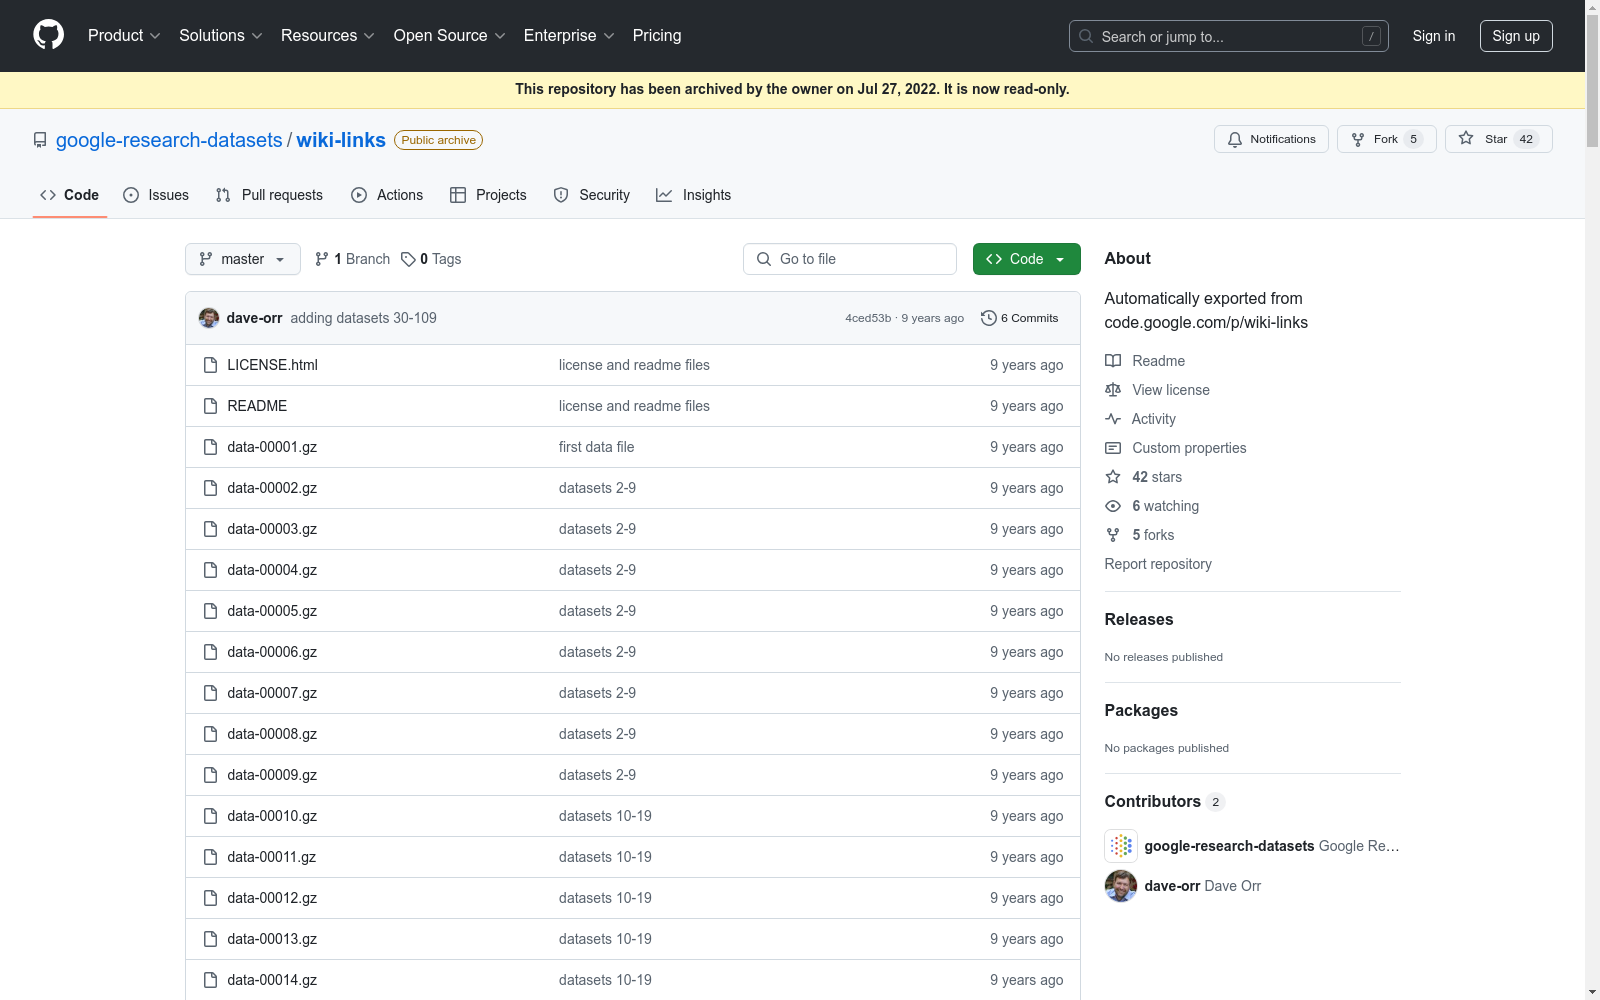Open the LICENSE.html file

(x=272, y=365)
